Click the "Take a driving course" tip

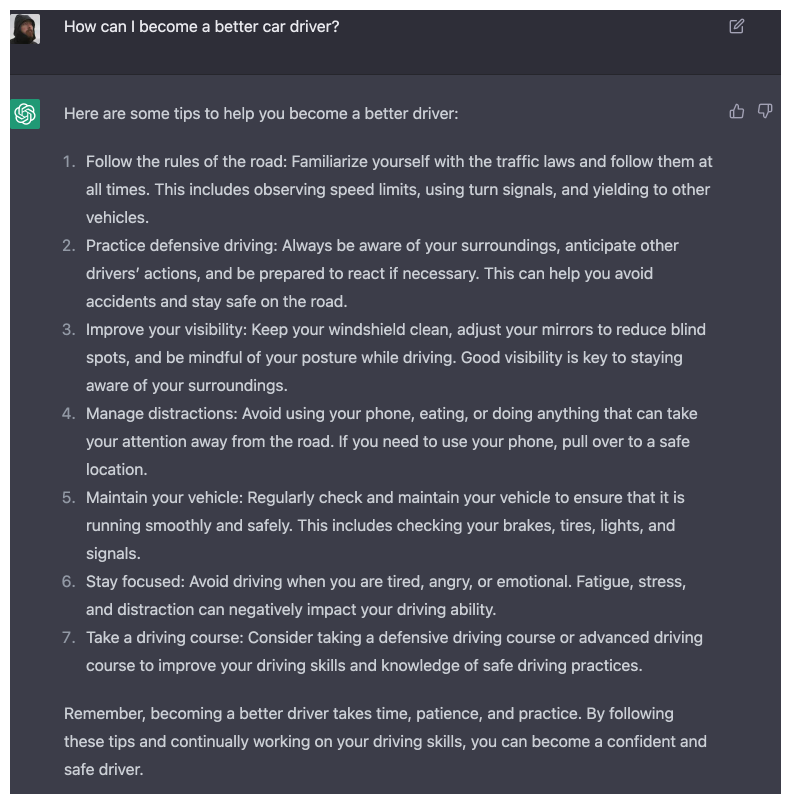394,651
